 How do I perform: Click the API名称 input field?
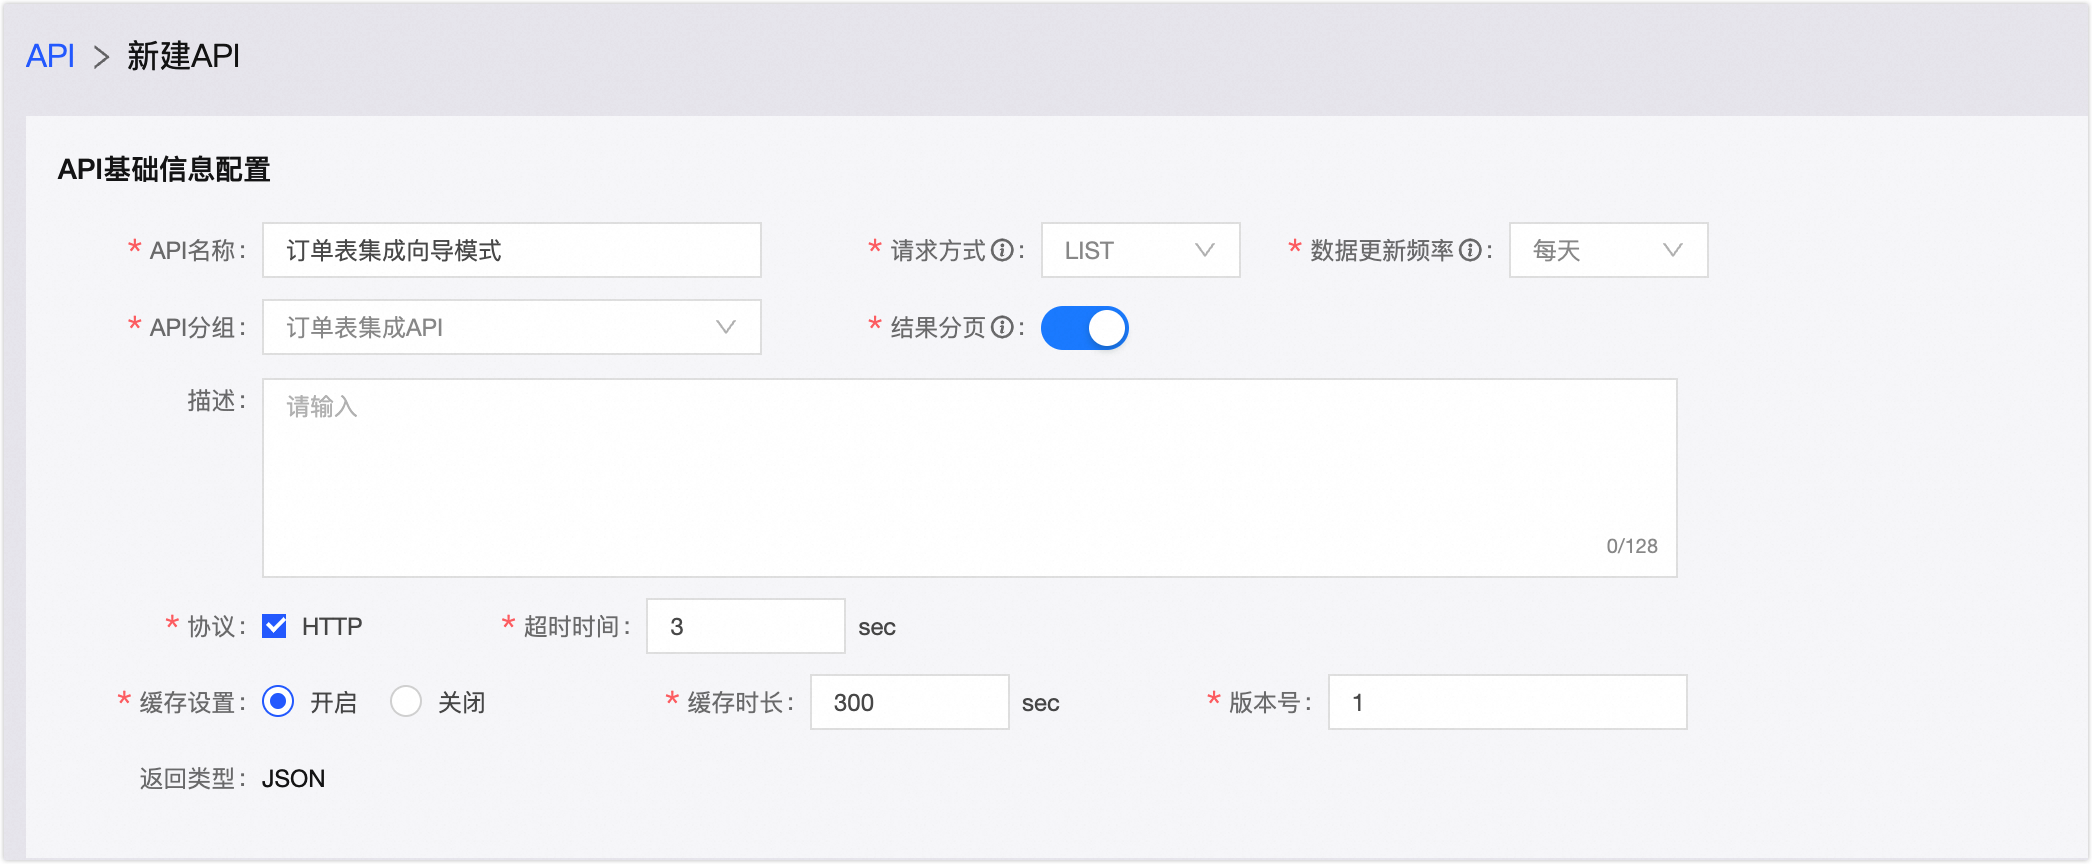tap(512, 250)
